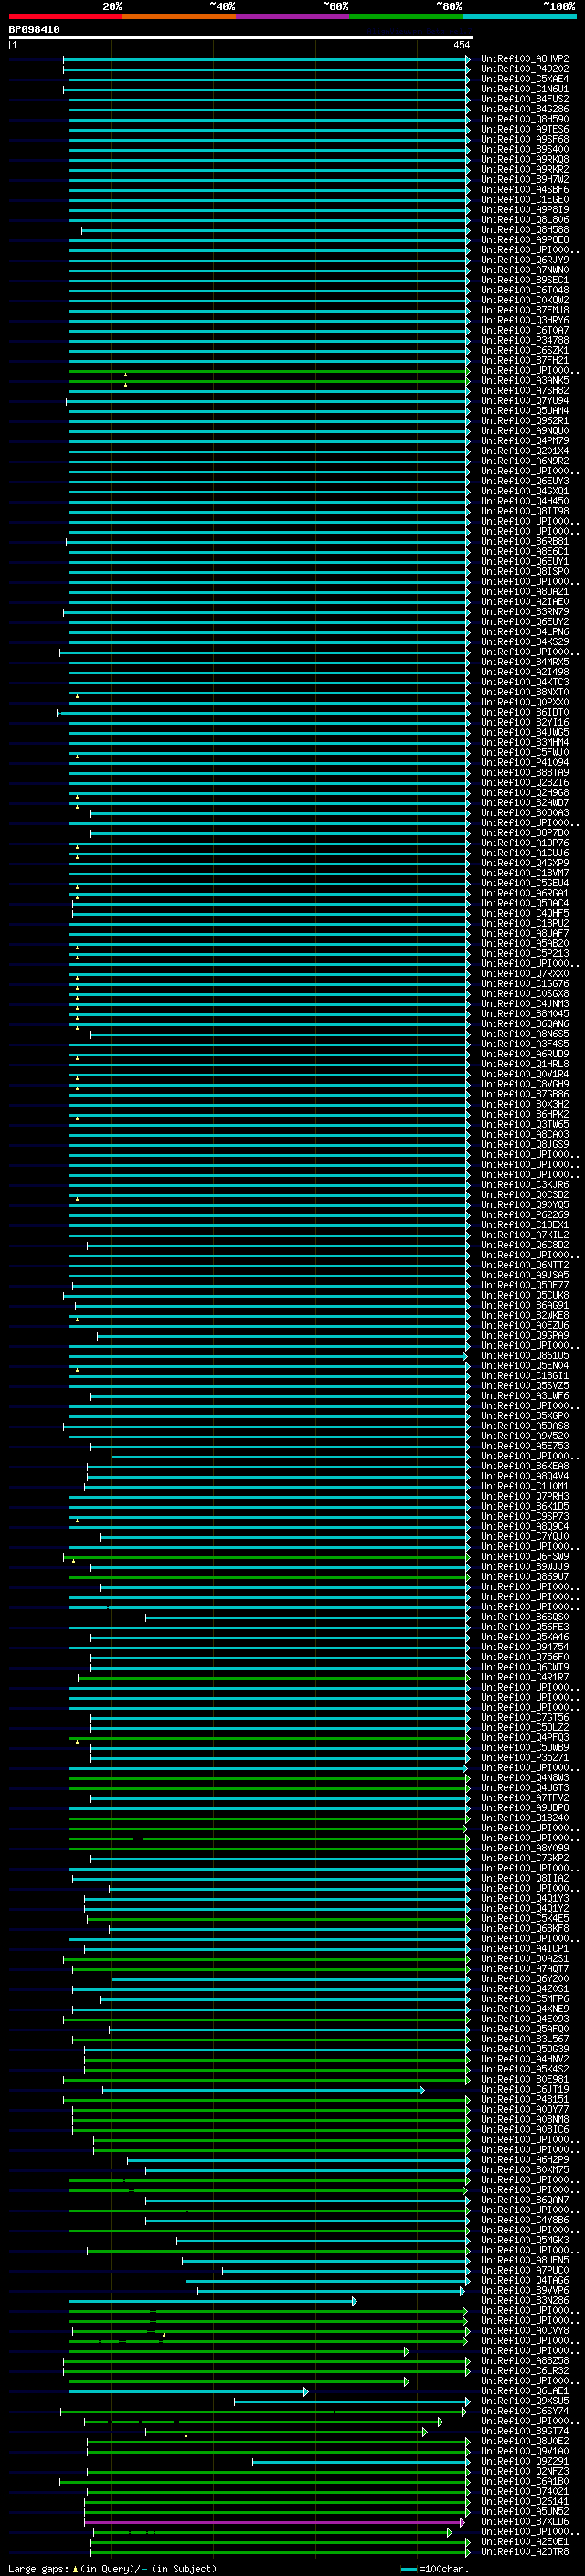
Task: Open hit UniRef100_Q6RJY9
Action: [524, 260]
